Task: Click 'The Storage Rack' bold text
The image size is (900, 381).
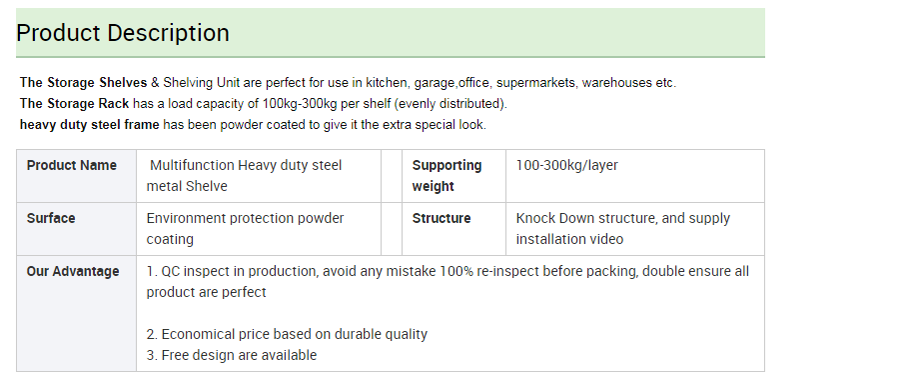Action: tap(75, 104)
